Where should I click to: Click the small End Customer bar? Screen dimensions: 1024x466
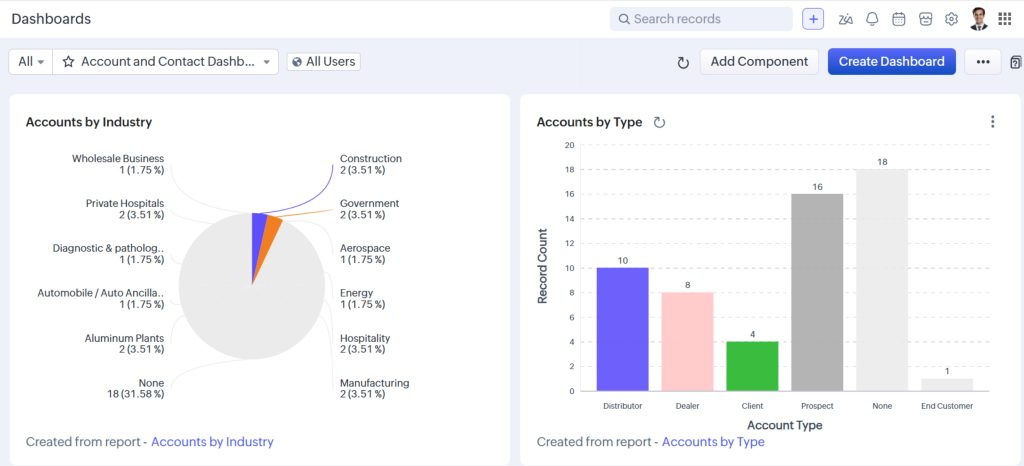(x=947, y=385)
